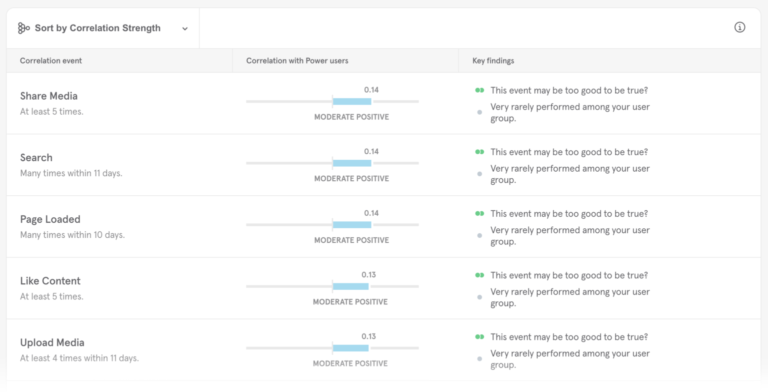Click the correlation nodes icon beside Sort

point(24,28)
